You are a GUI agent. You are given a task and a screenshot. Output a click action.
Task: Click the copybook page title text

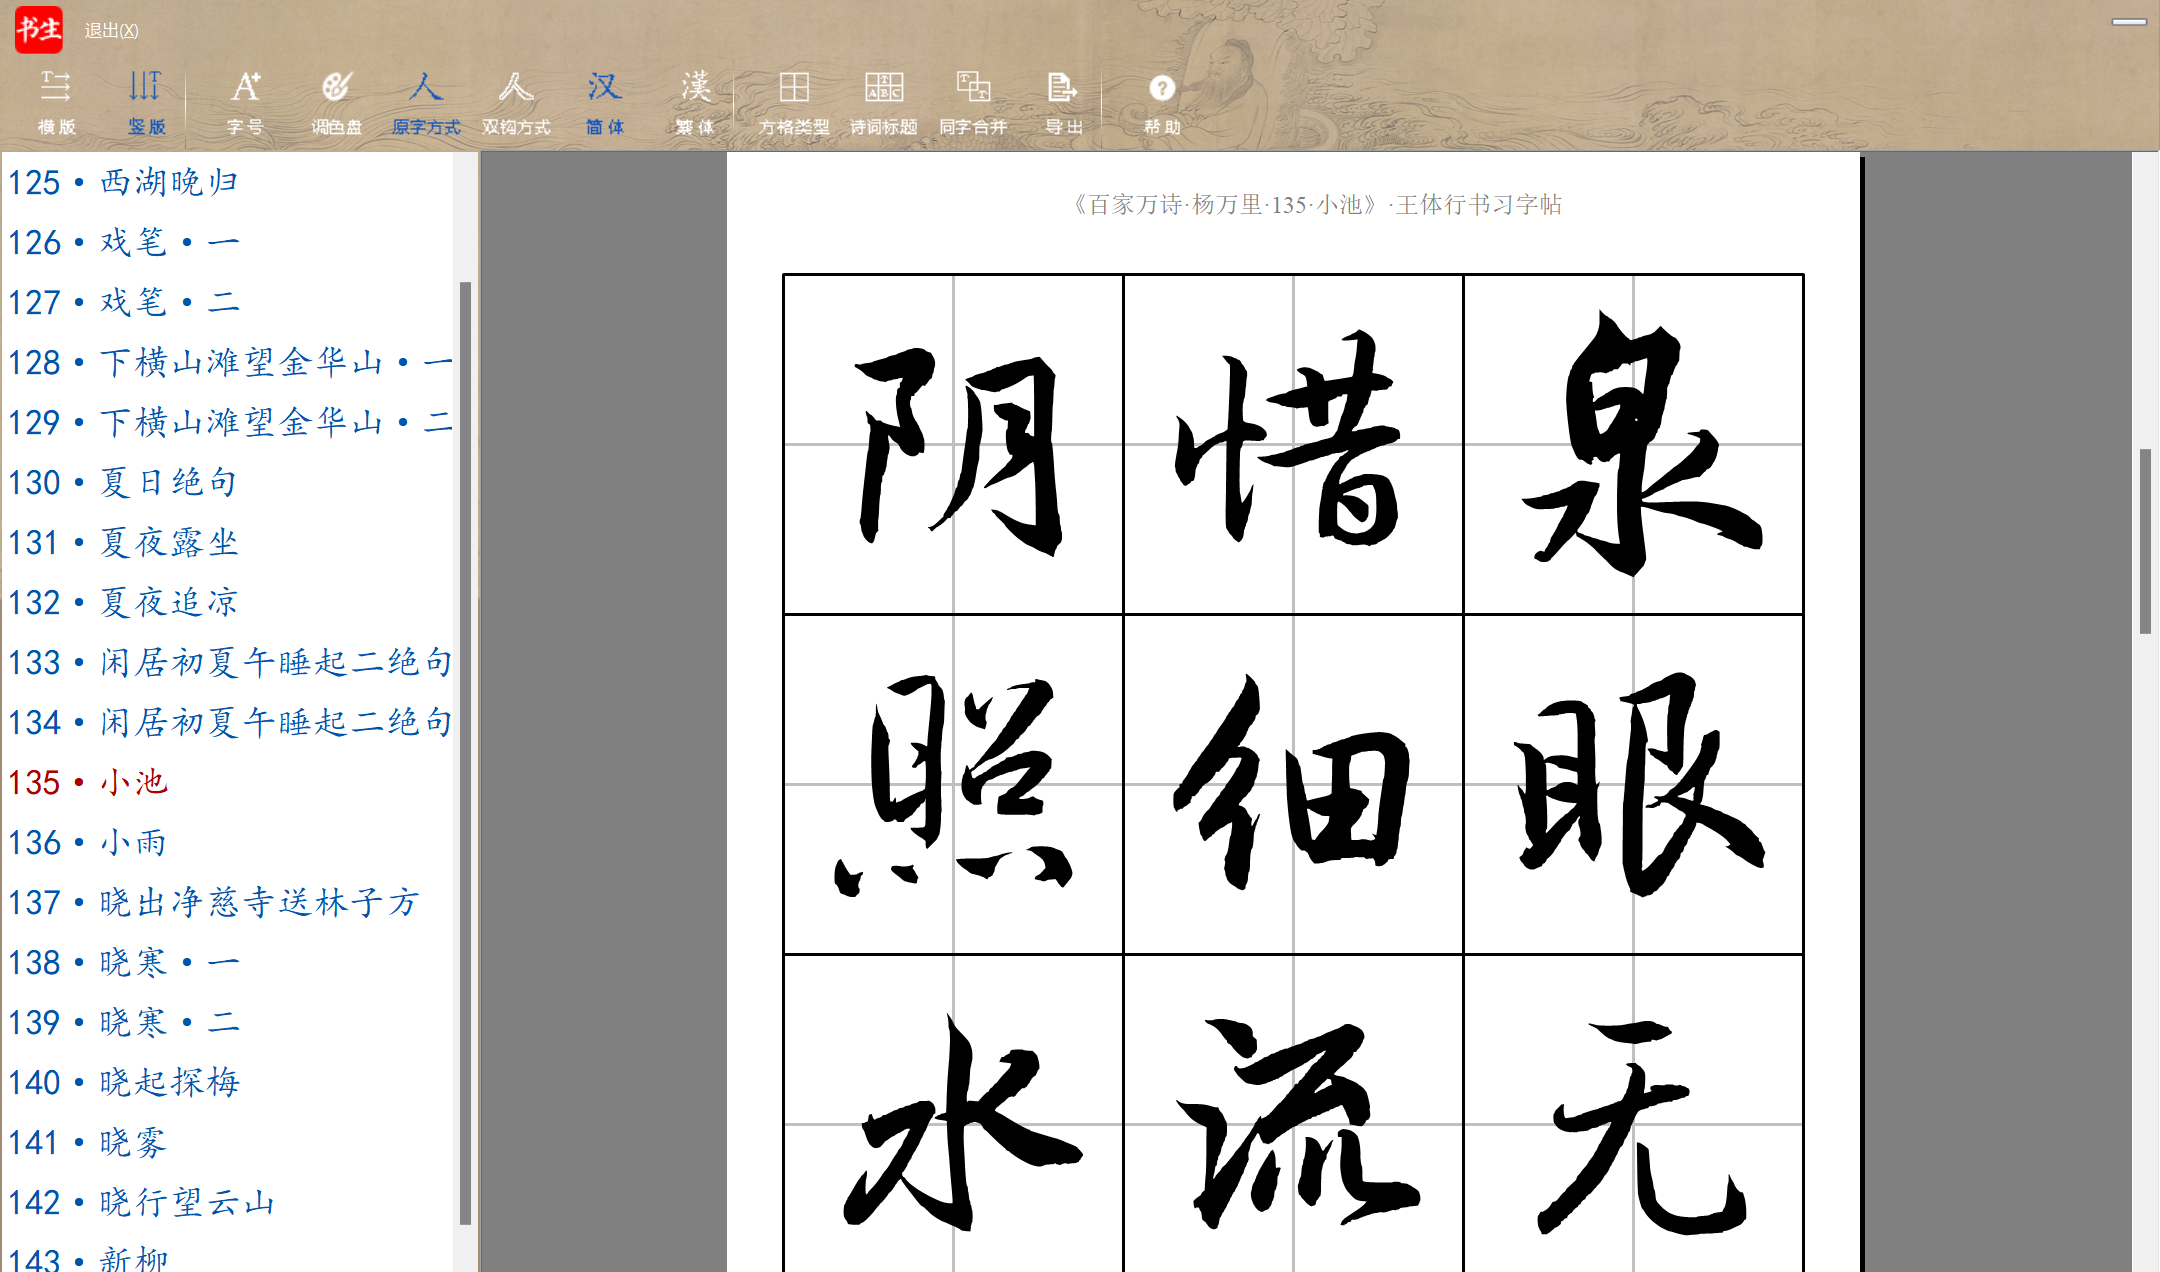(x=1317, y=205)
